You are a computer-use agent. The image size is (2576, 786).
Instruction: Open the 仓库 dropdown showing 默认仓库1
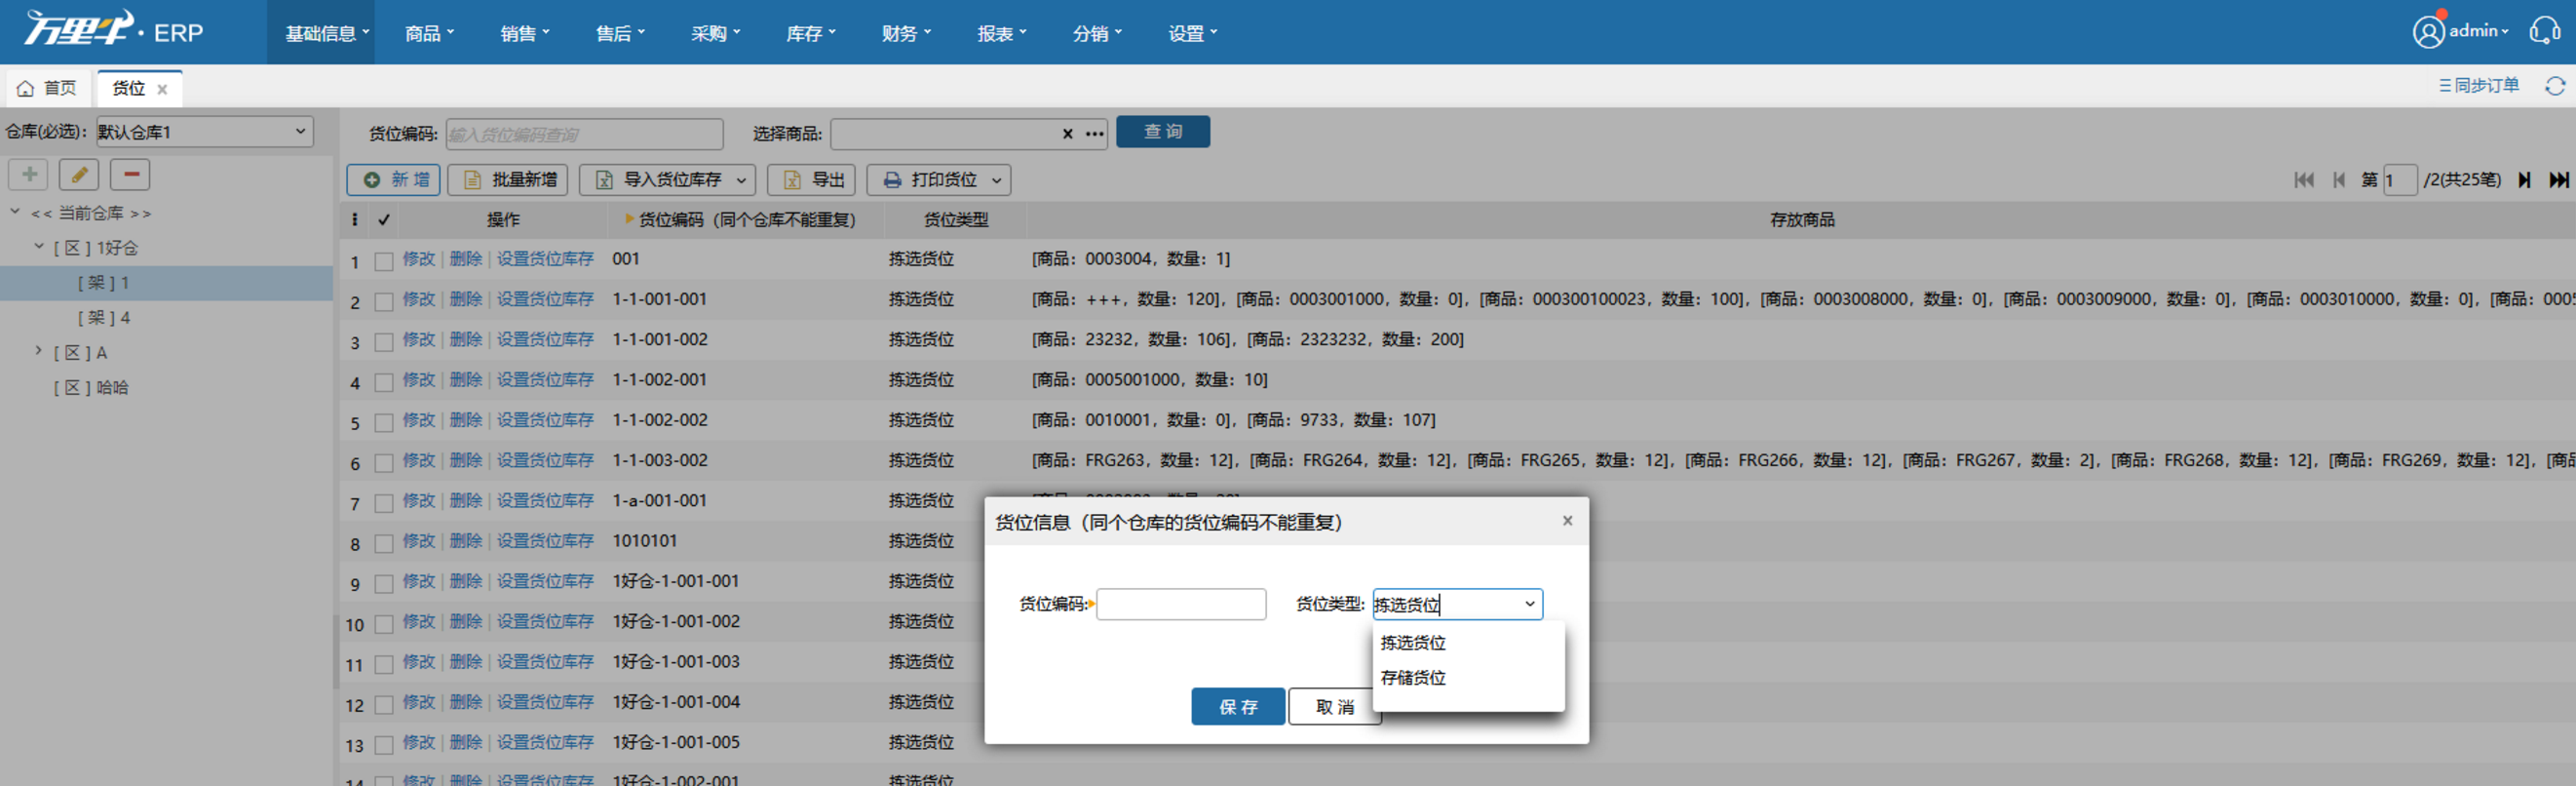[x=204, y=132]
